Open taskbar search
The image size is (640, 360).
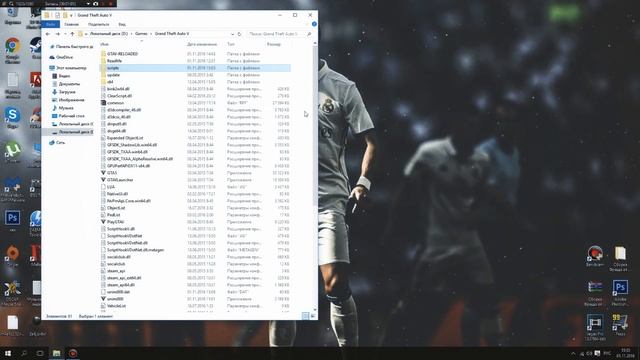[24, 353]
